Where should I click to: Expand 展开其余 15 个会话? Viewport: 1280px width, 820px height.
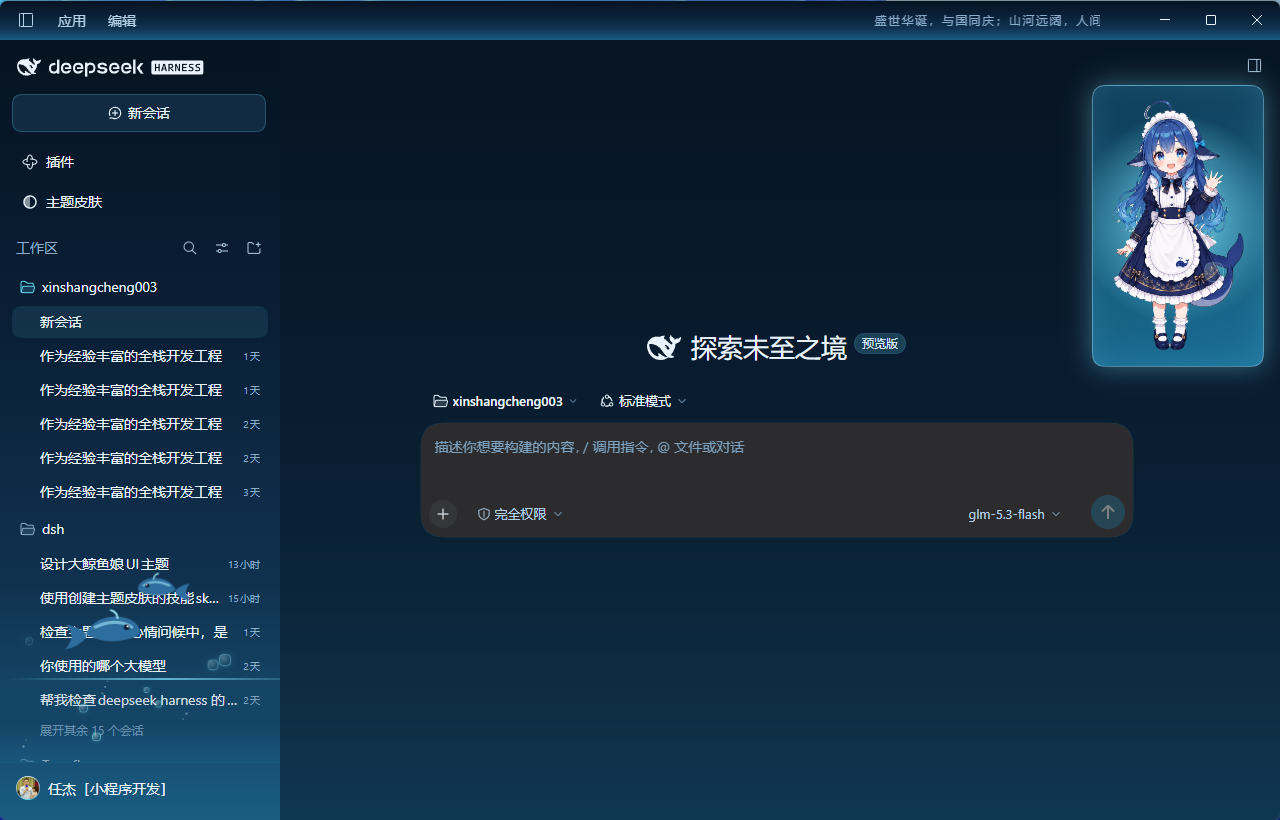[92, 731]
